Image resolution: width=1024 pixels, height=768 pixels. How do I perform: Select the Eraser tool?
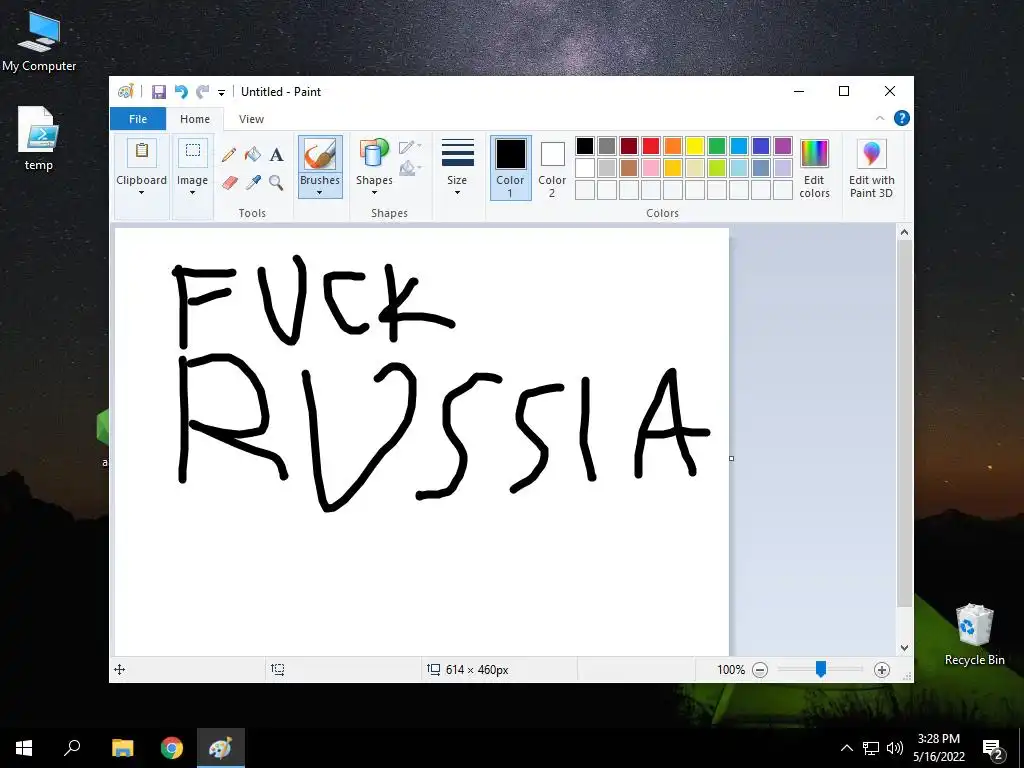pos(229,182)
